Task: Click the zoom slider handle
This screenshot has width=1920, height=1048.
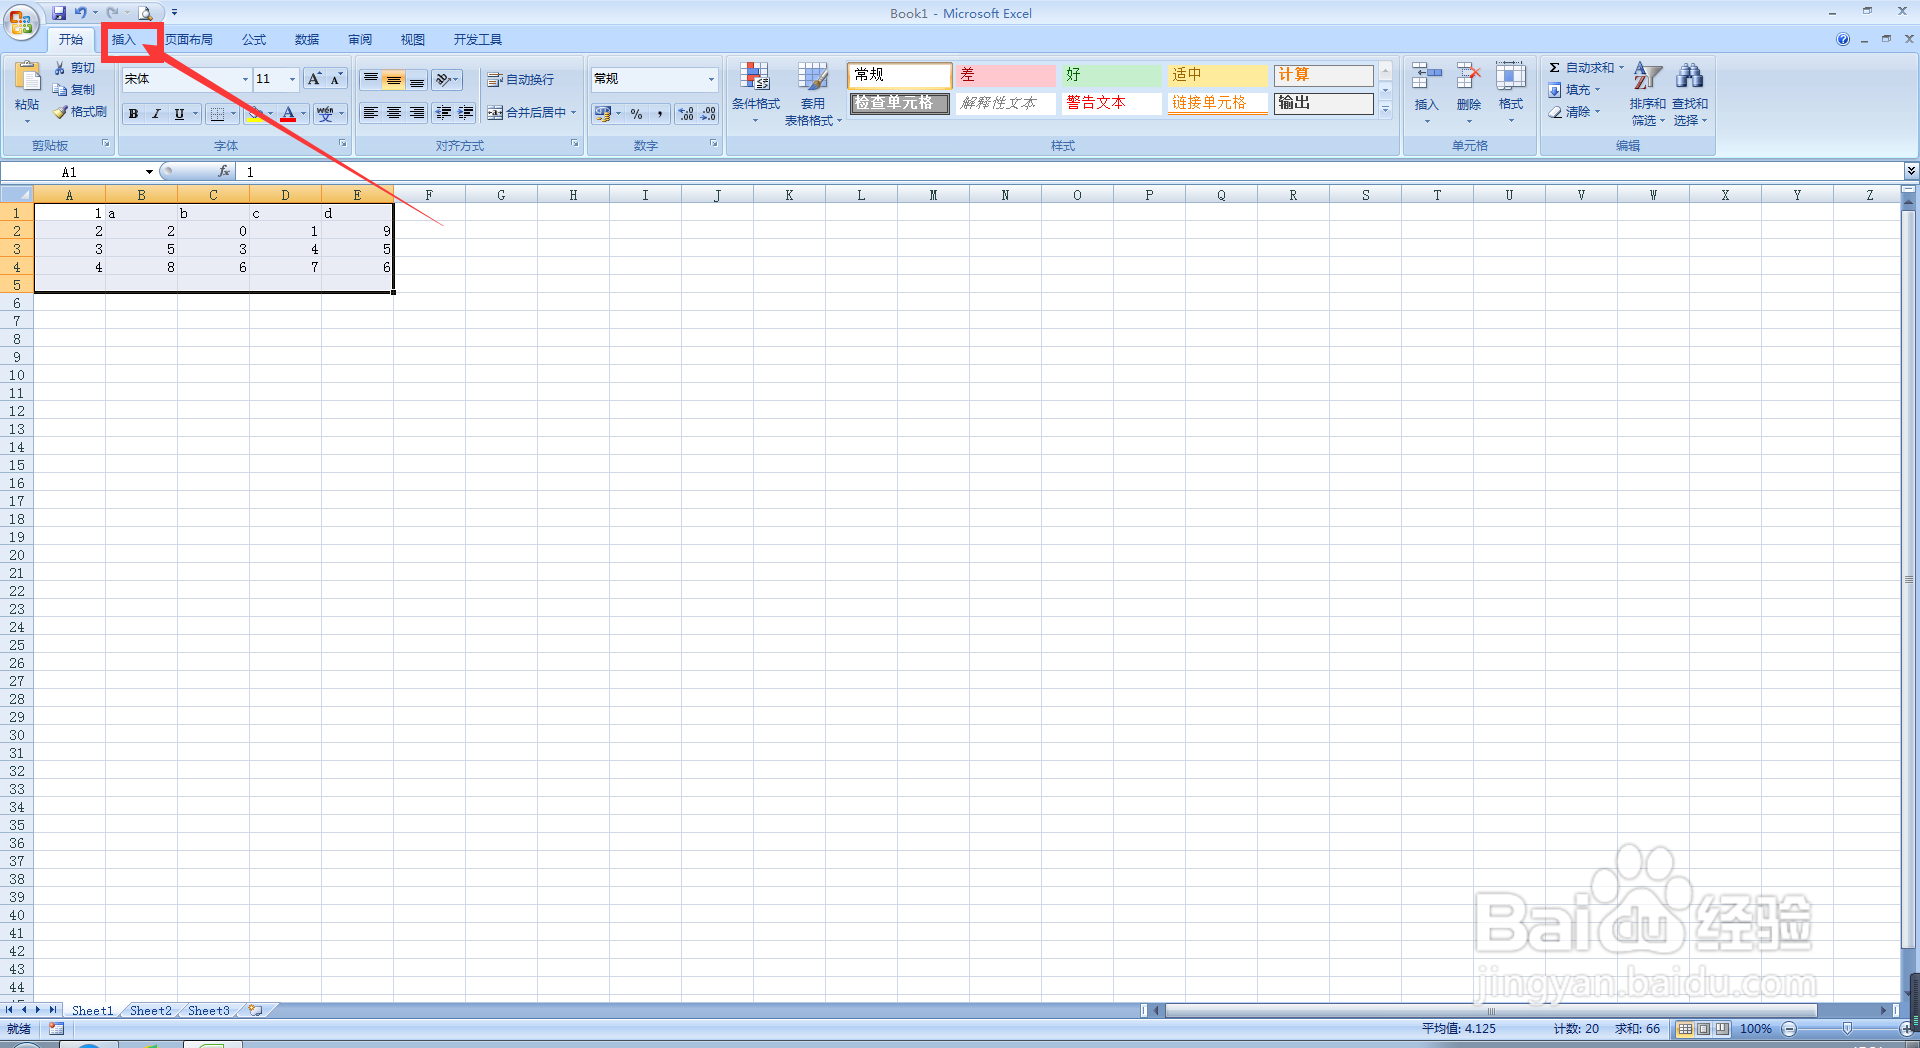Action: [x=1847, y=1029]
